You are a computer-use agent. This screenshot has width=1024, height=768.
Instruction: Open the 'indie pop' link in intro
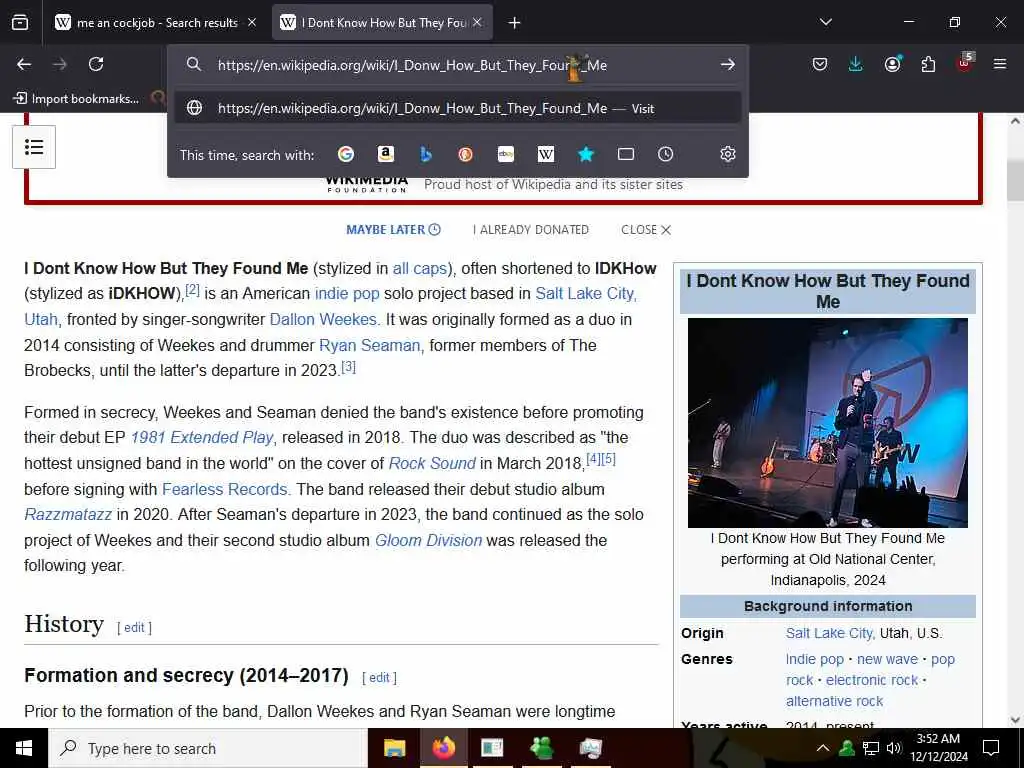[x=347, y=293]
